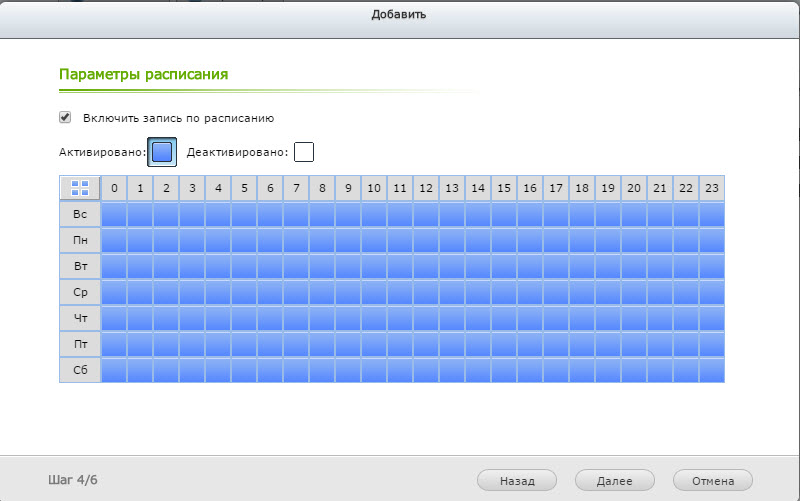Select the hour 1 column header

pos(140,188)
